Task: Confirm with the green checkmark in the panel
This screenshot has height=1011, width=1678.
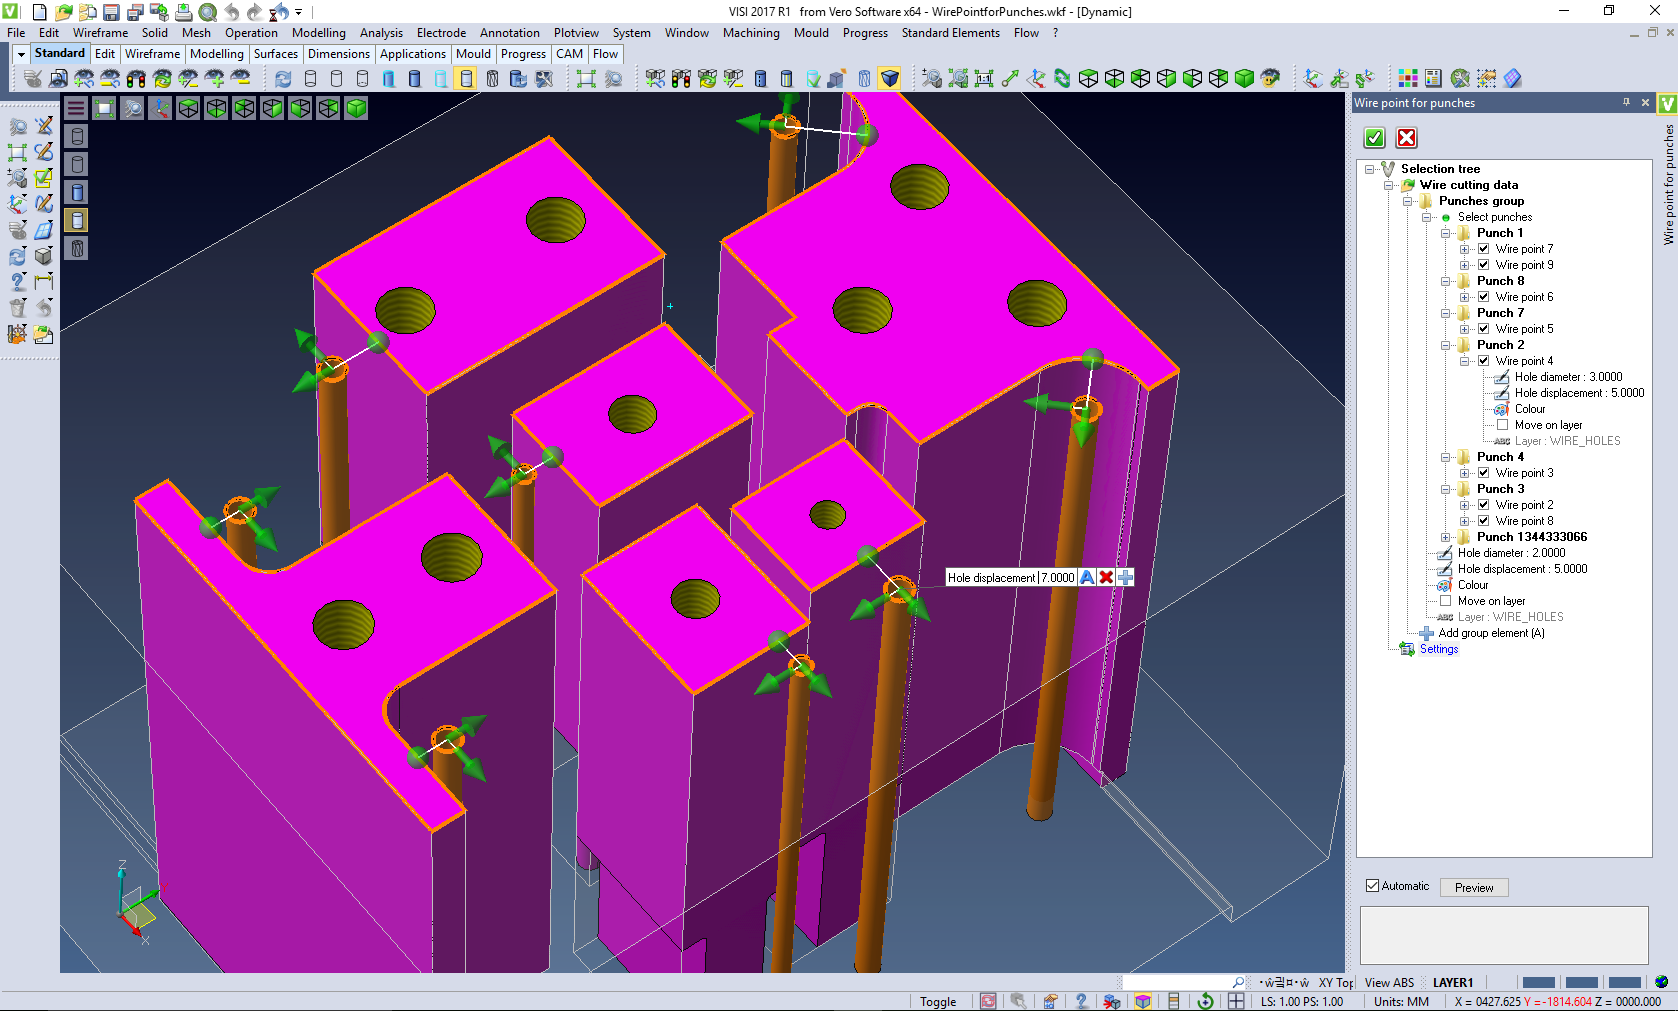Action: 1375,138
